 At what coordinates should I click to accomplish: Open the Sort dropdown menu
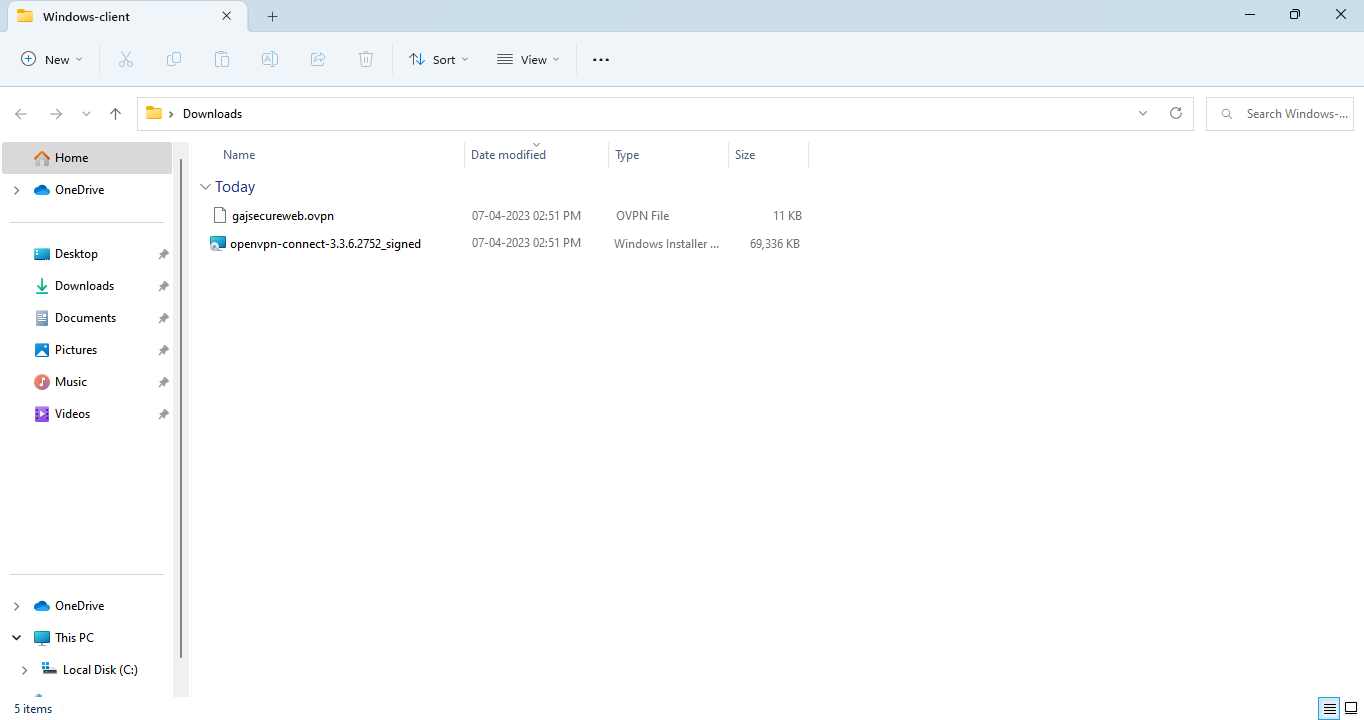(439, 60)
